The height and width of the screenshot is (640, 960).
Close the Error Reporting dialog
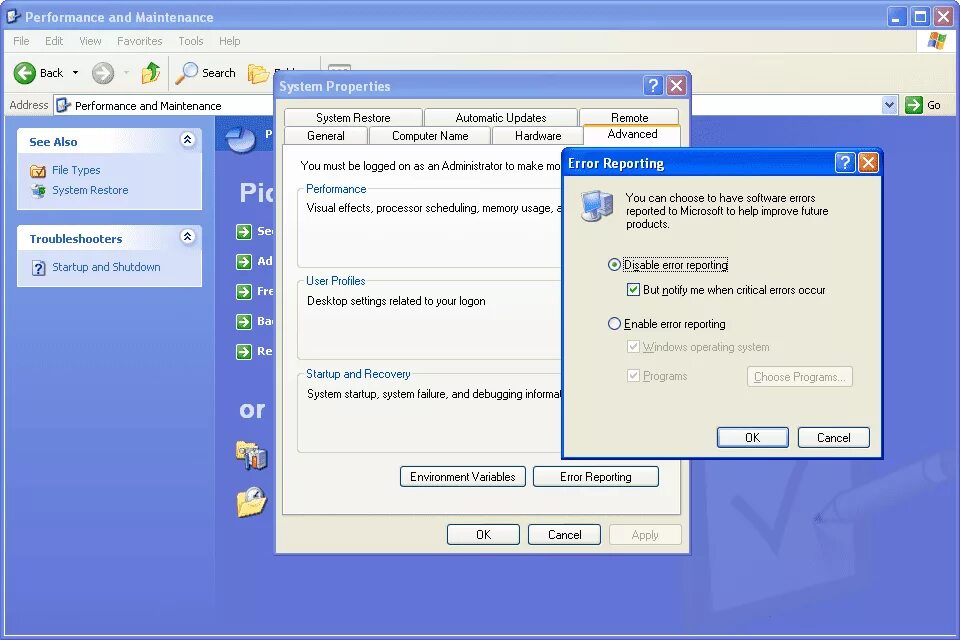coord(868,163)
